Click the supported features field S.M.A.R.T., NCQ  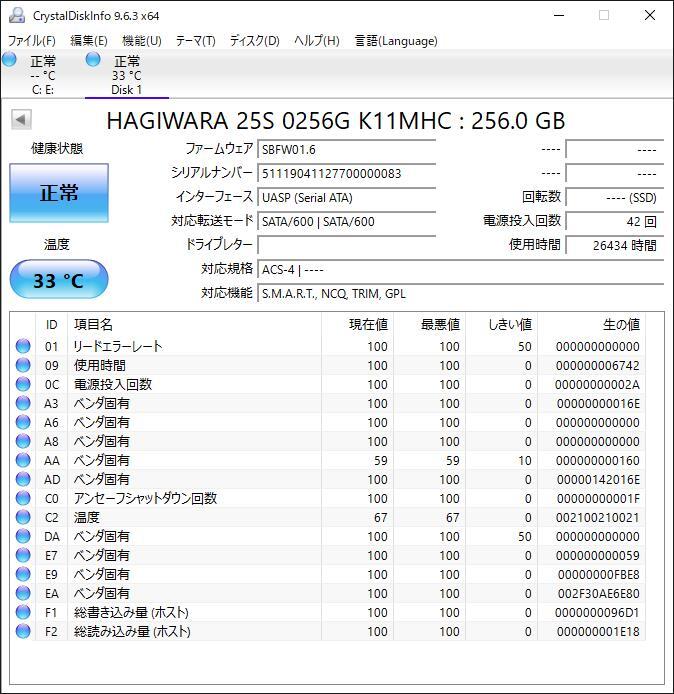pos(460,293)
